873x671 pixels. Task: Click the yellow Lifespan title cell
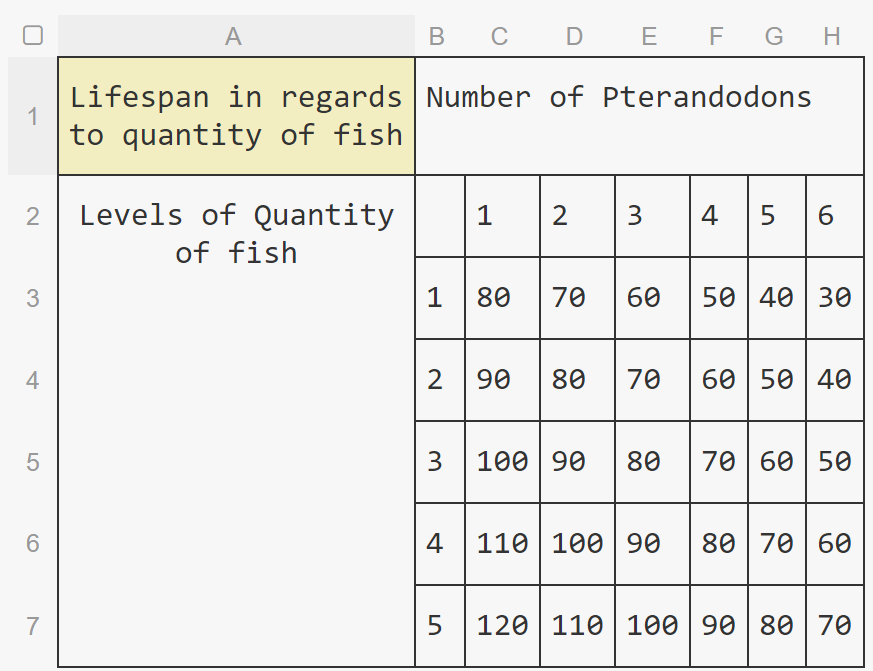(236, 116)
